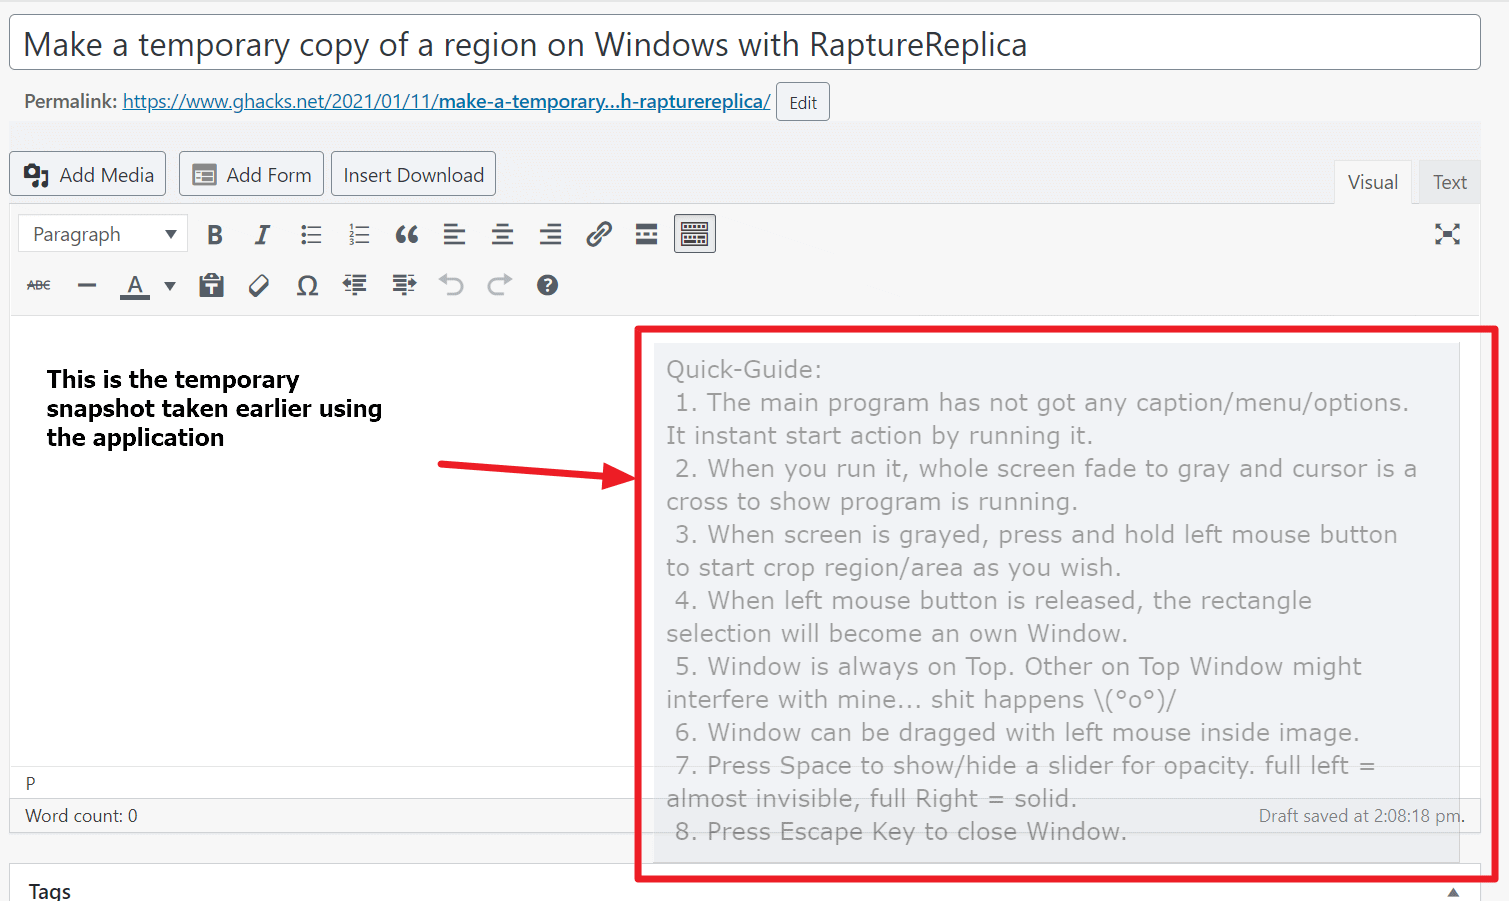Undo the last edit
Screen dimensions: 1509x901
[x=451, y=285]
